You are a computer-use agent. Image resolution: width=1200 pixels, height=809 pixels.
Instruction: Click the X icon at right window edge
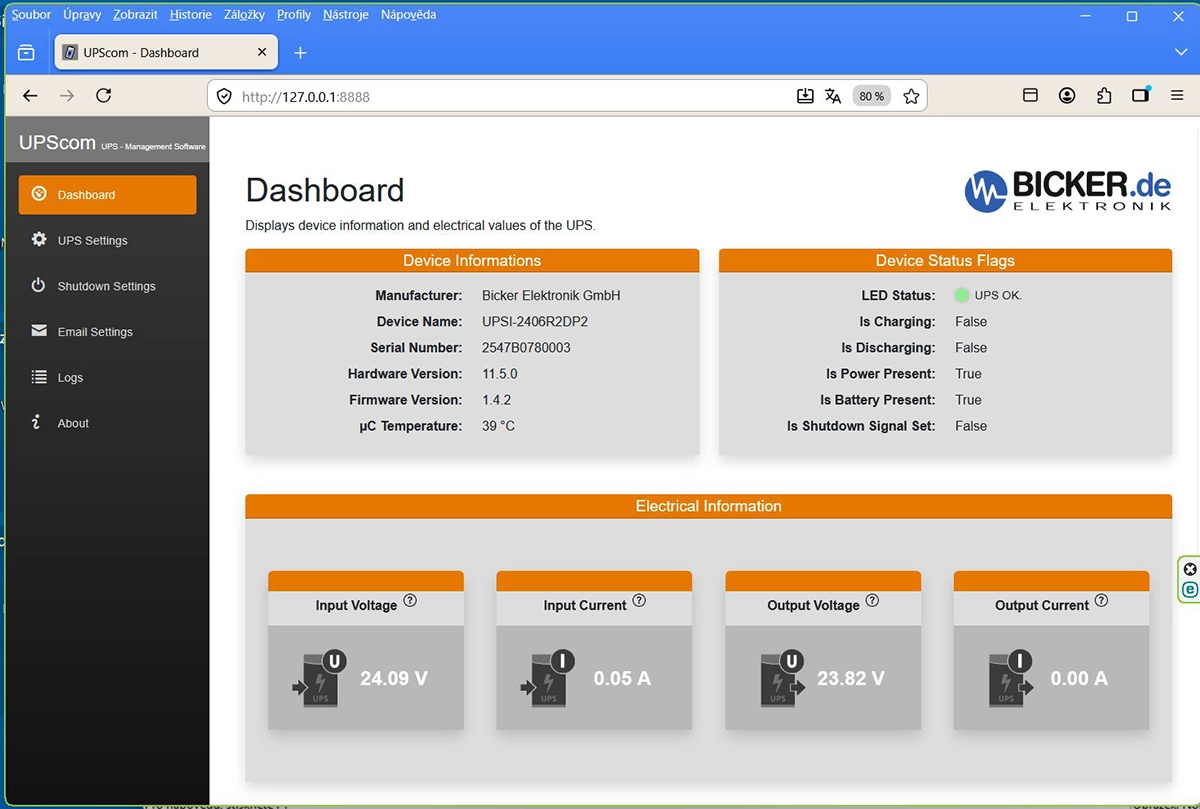pos(1190,569)
